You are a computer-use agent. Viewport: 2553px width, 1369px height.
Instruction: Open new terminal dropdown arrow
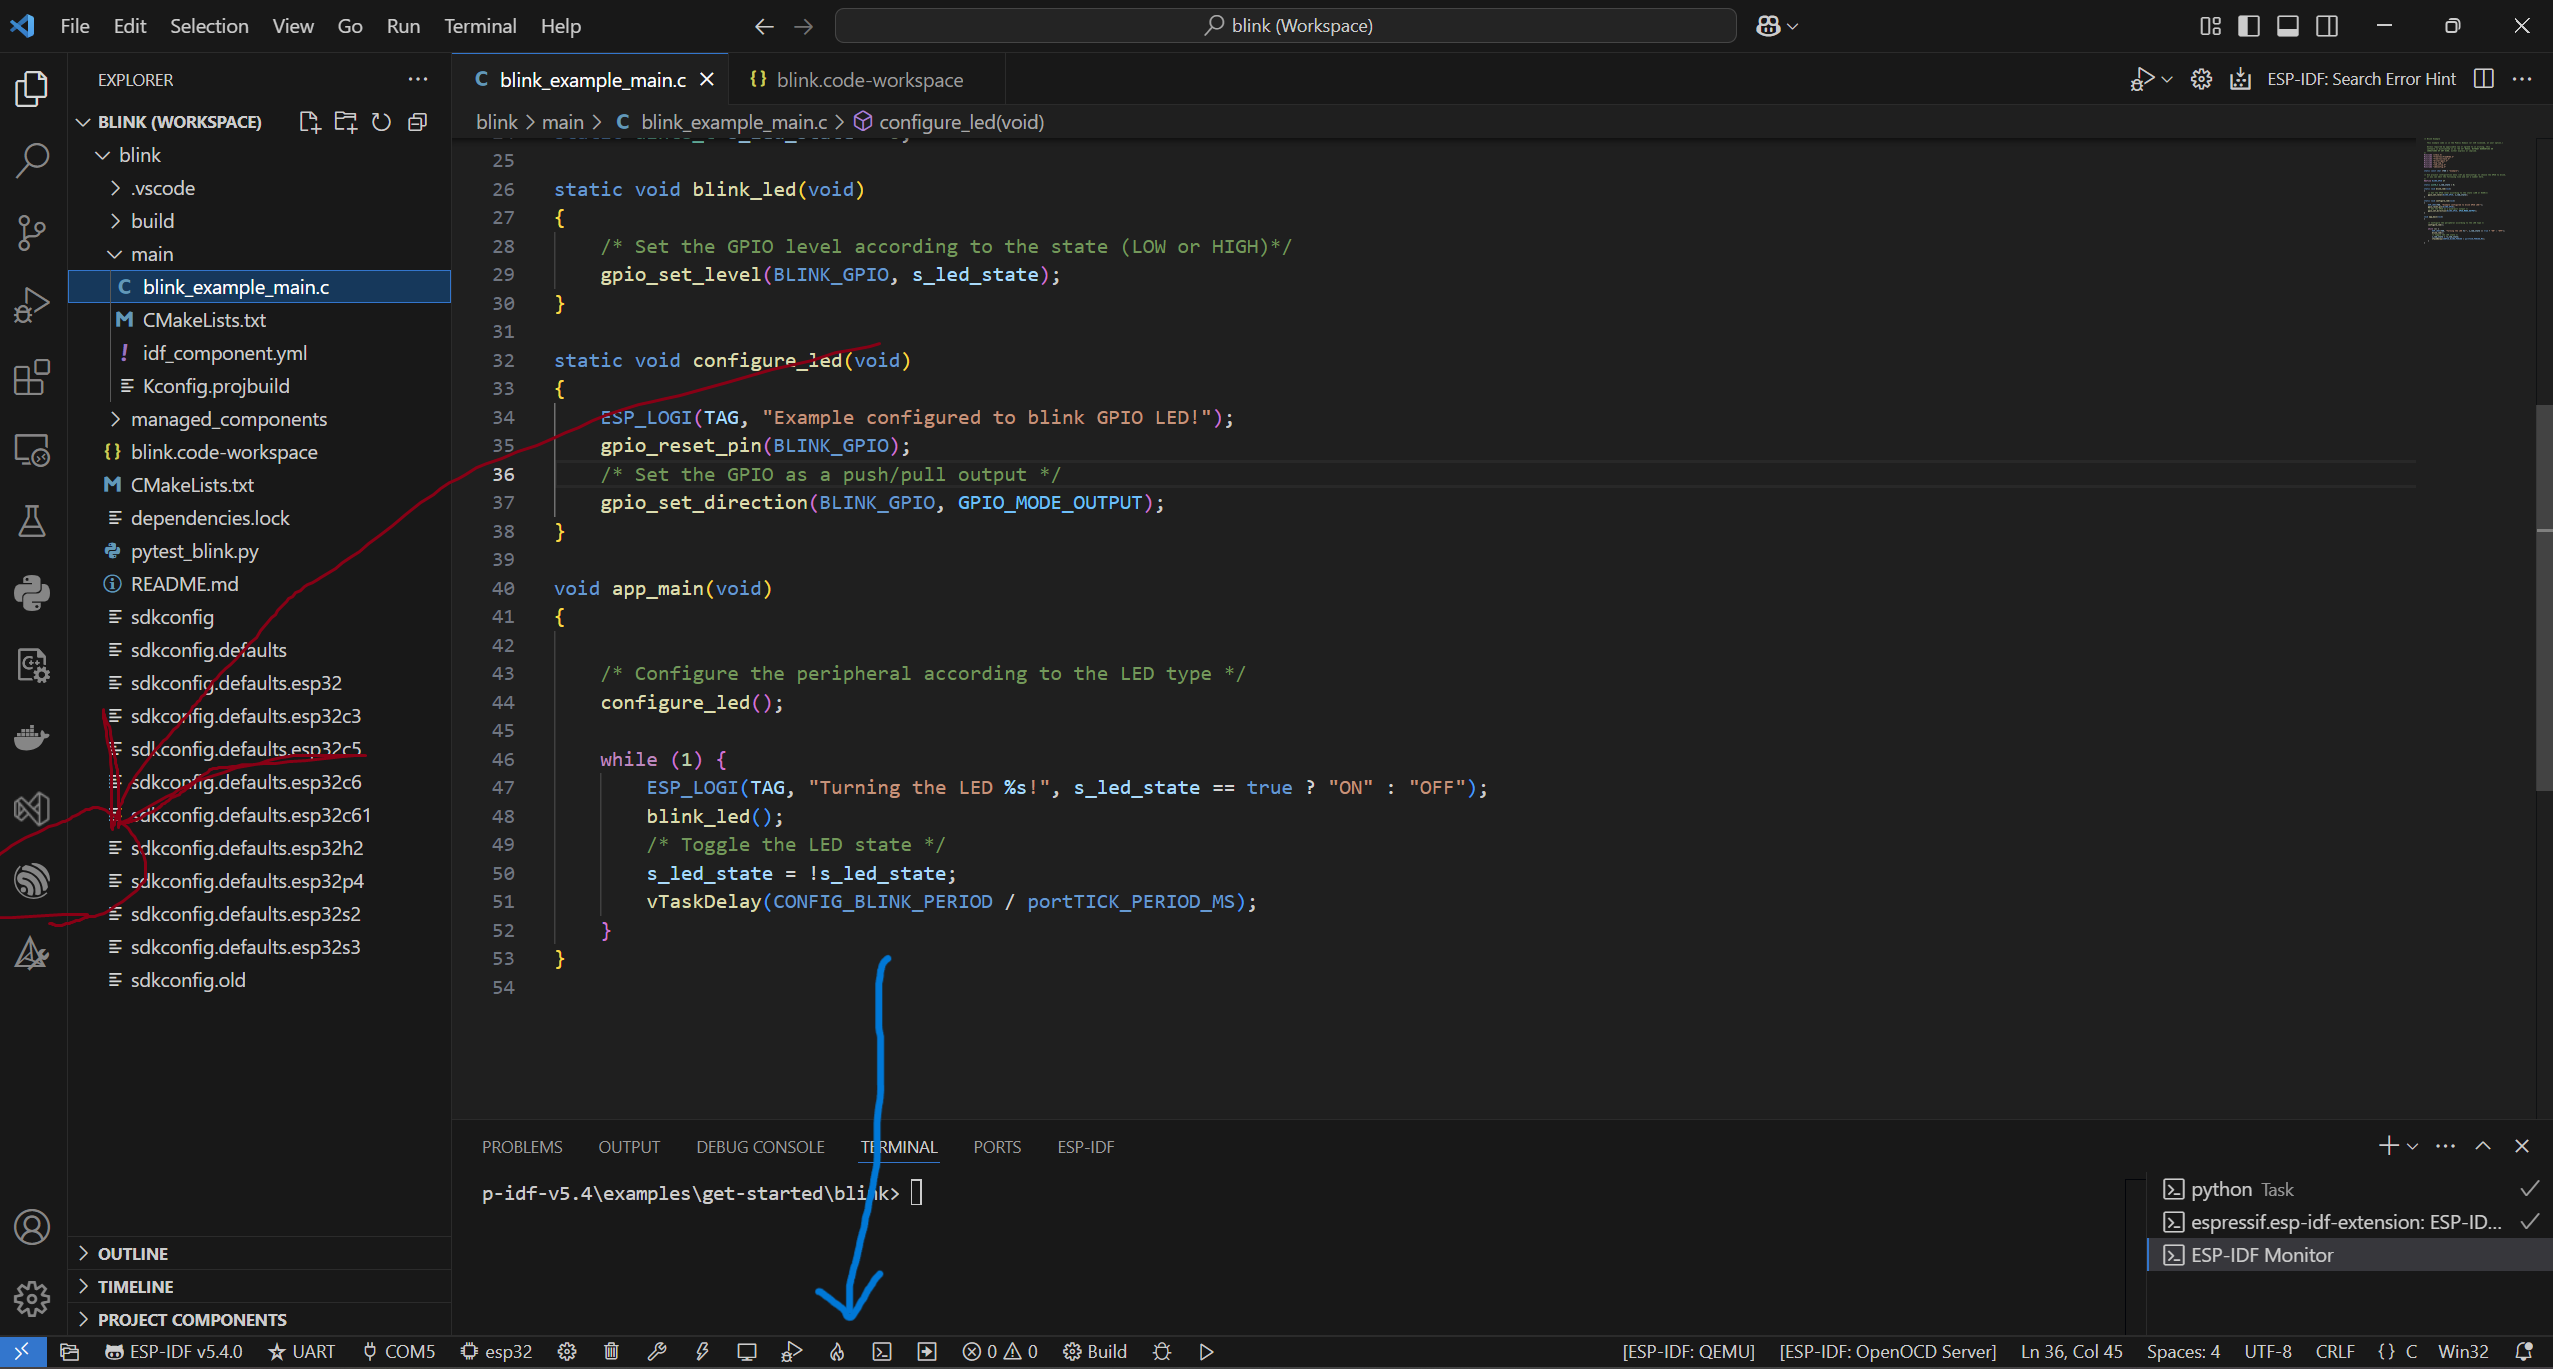2413,1147
